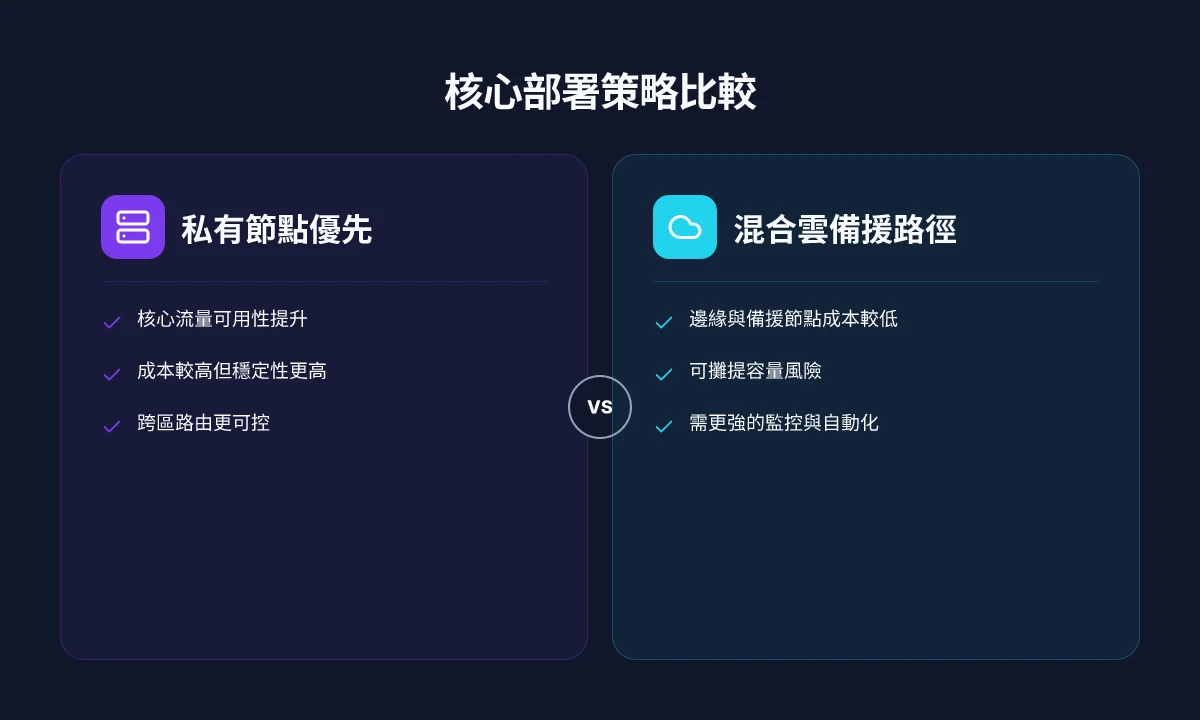
Task: Click the cyan cloud icon
Action: [685, 227]
